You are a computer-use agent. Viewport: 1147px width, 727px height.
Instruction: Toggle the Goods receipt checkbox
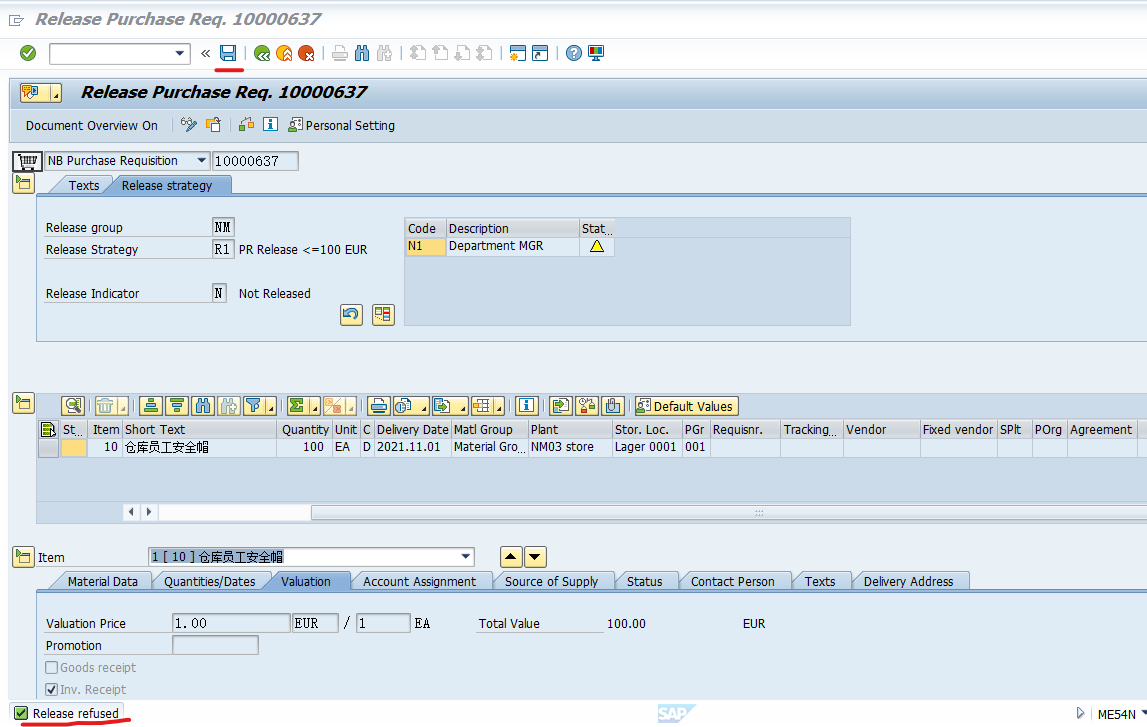coord(51,668)
